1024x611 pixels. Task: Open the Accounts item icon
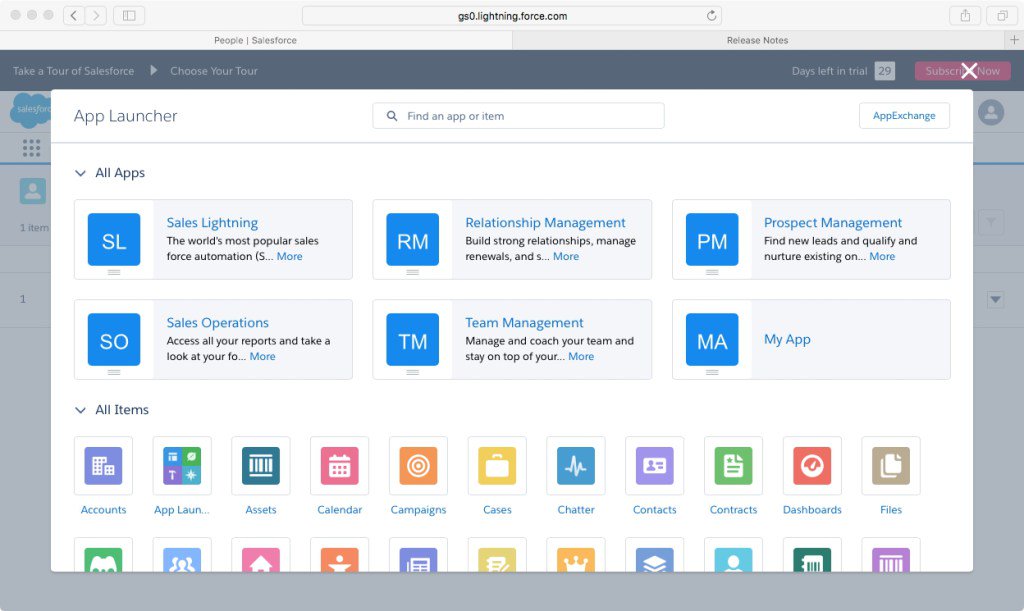pos(103,465)
